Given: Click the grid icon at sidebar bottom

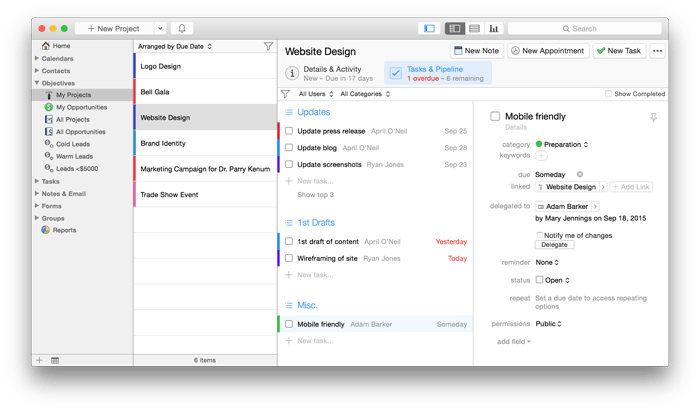Looking at the screenshot, I should click(55, 360).
